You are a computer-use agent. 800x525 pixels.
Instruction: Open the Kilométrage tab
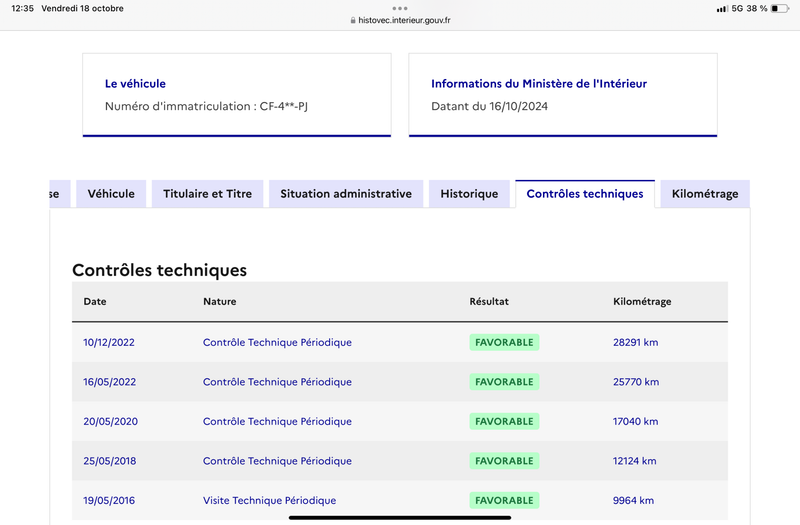click(x=705, y=194)
